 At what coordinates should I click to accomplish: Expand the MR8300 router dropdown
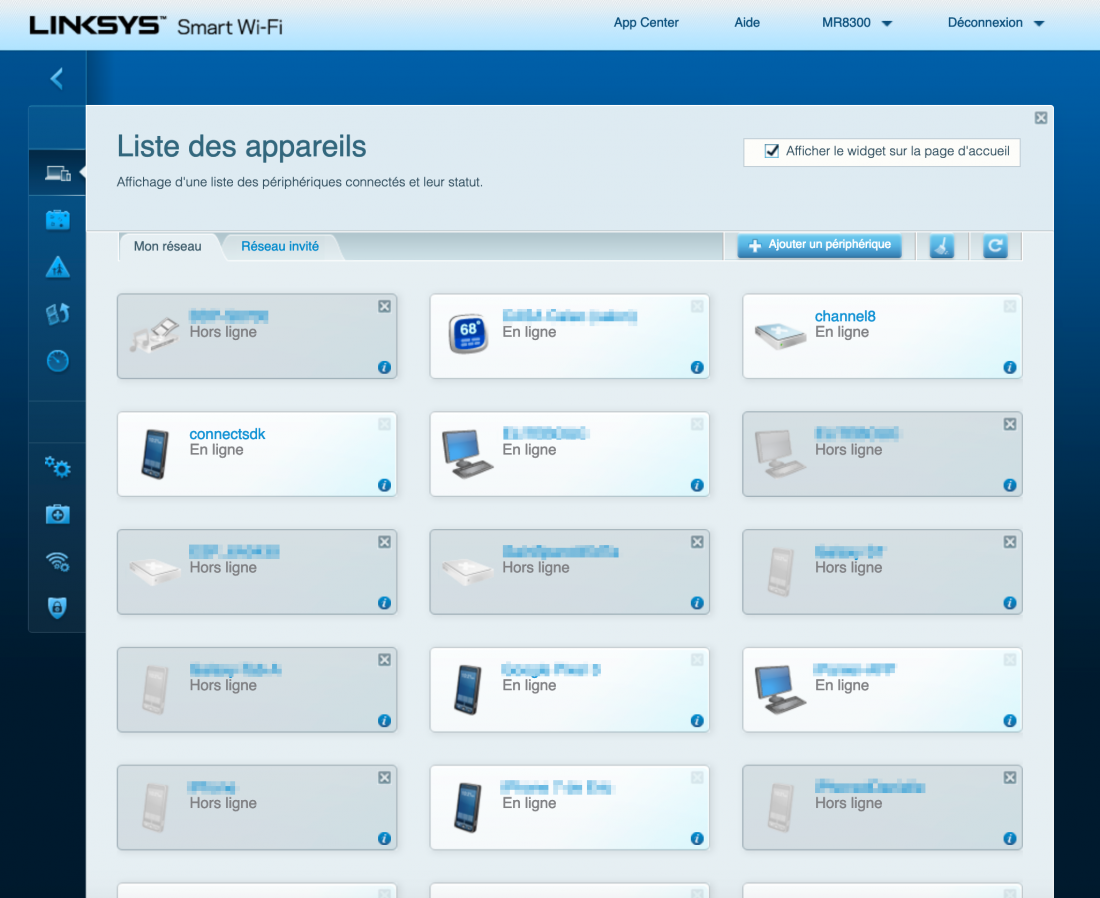857,23
